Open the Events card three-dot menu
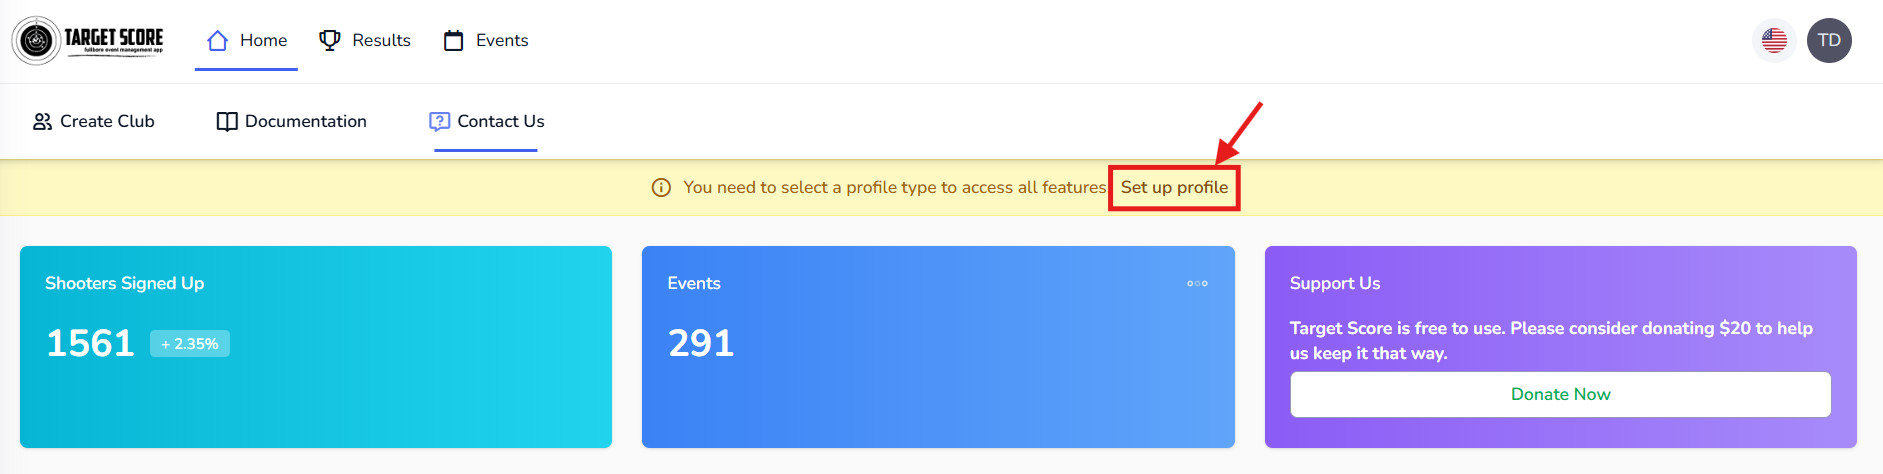1883x474 pixels. 1197,284
